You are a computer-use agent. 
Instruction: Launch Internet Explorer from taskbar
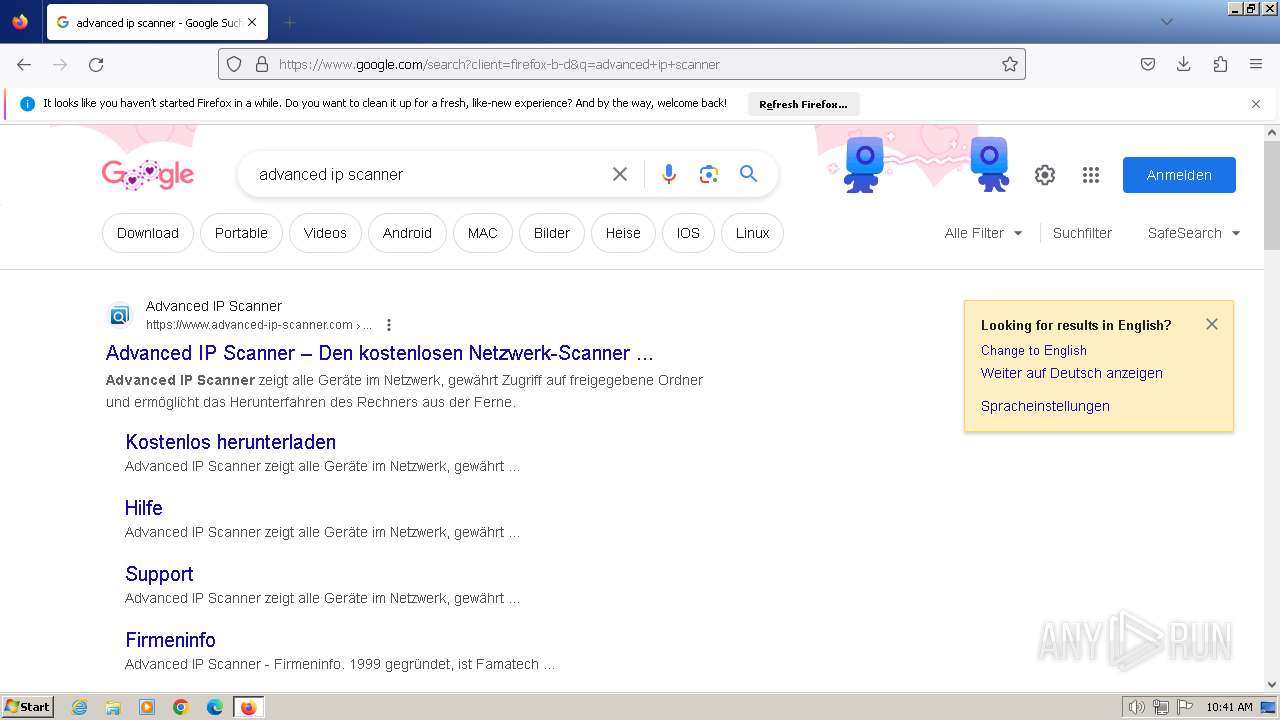[79, 707]
